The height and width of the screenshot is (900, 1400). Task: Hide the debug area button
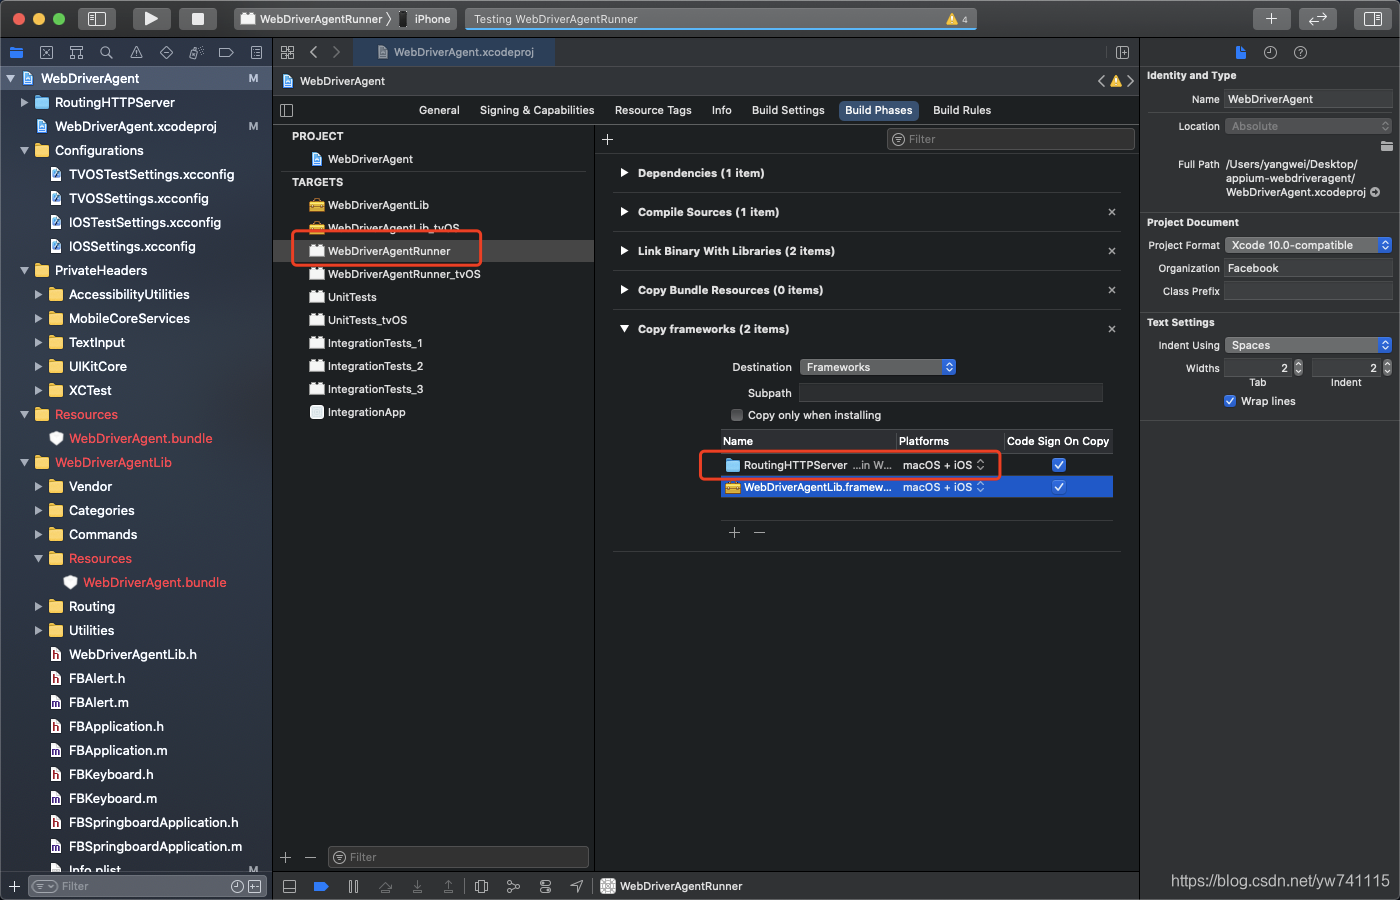[x=289, y=886]
